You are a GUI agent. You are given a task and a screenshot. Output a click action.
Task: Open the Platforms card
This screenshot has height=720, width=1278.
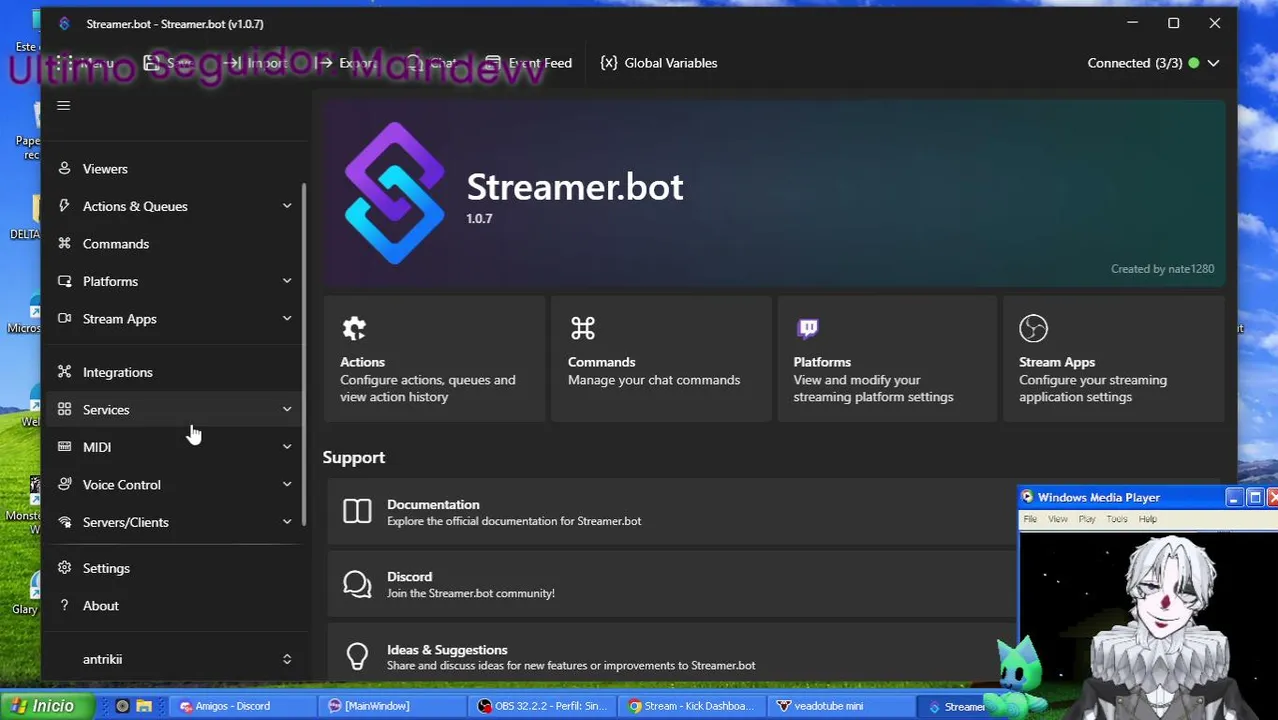pos(886,359)
